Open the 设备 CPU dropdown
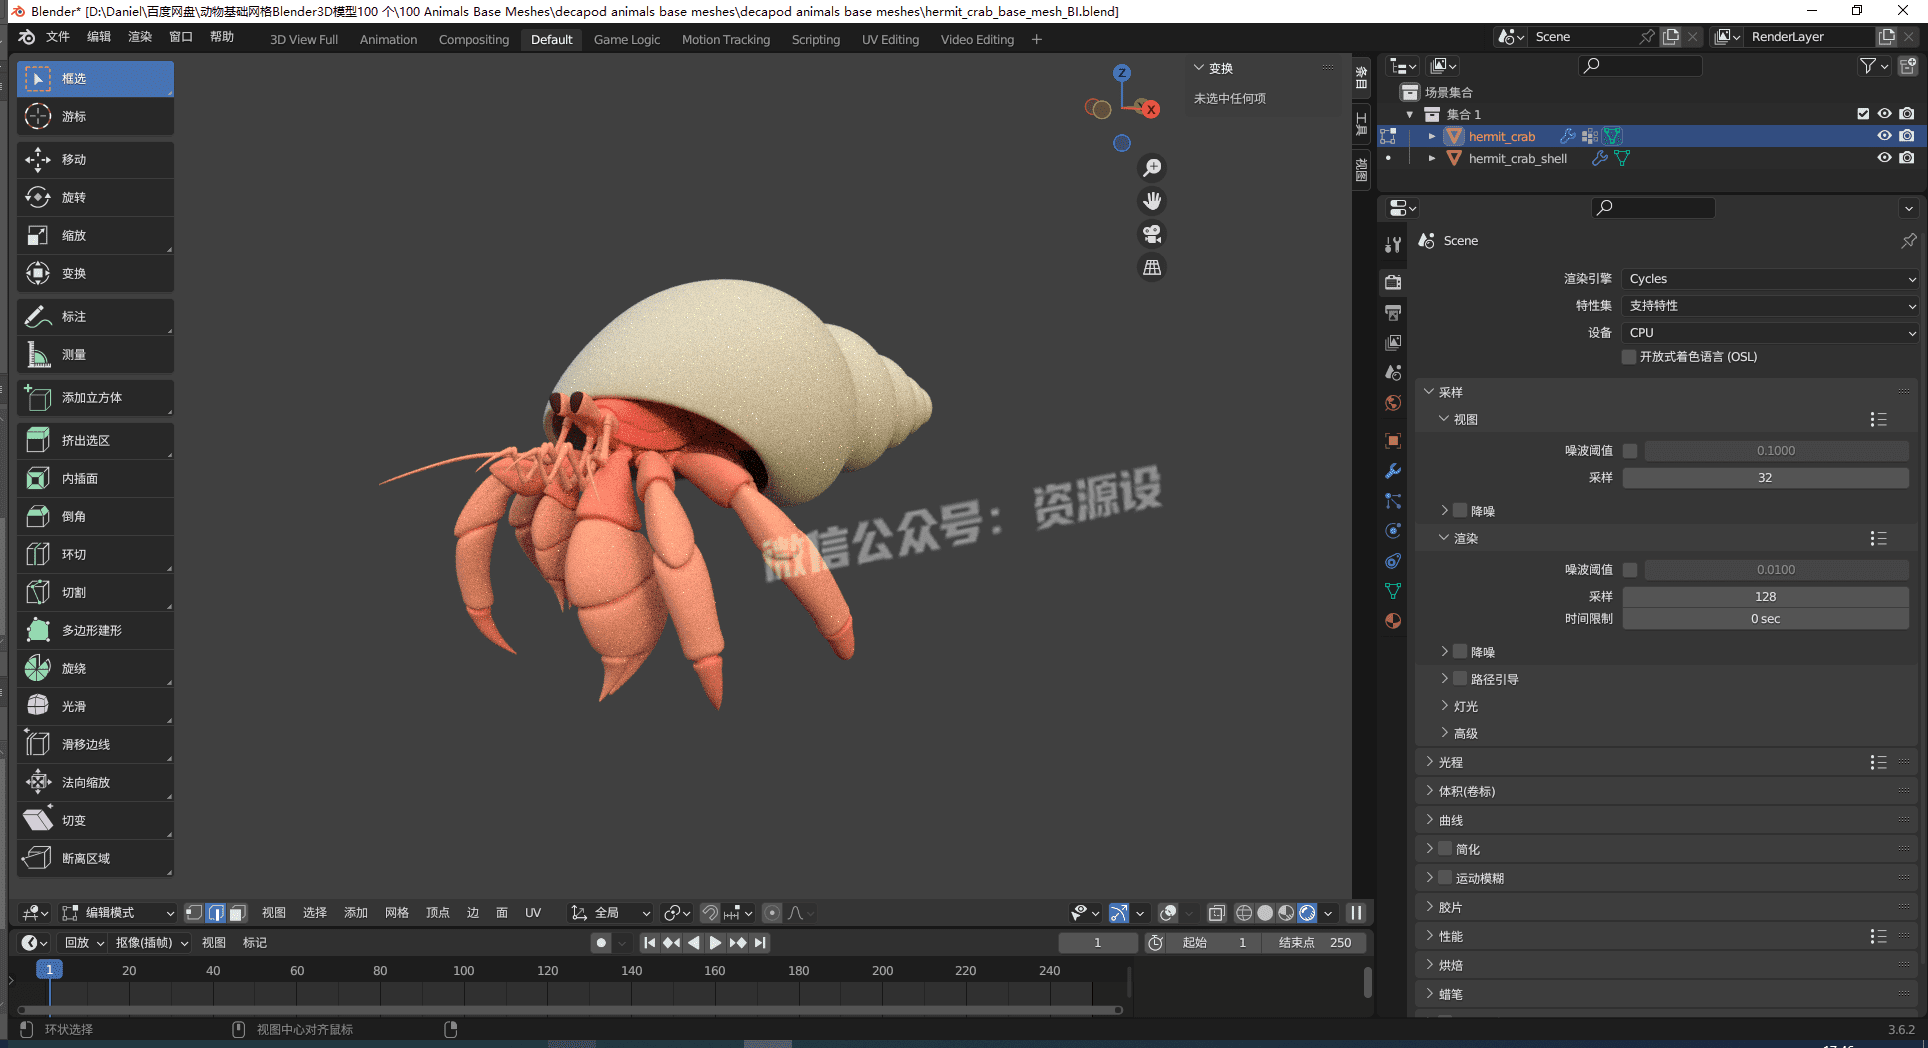The image size is (1928, 1048). [1770, 333]
